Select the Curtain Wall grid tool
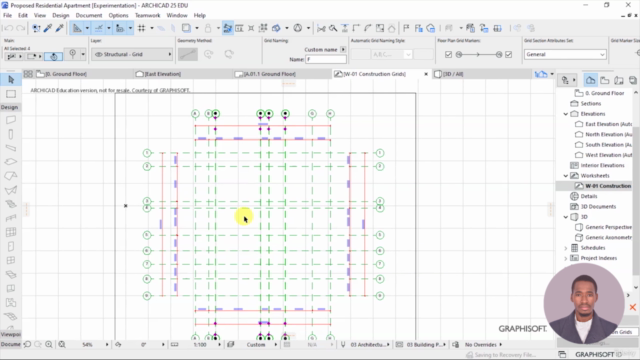 (11, 232)
